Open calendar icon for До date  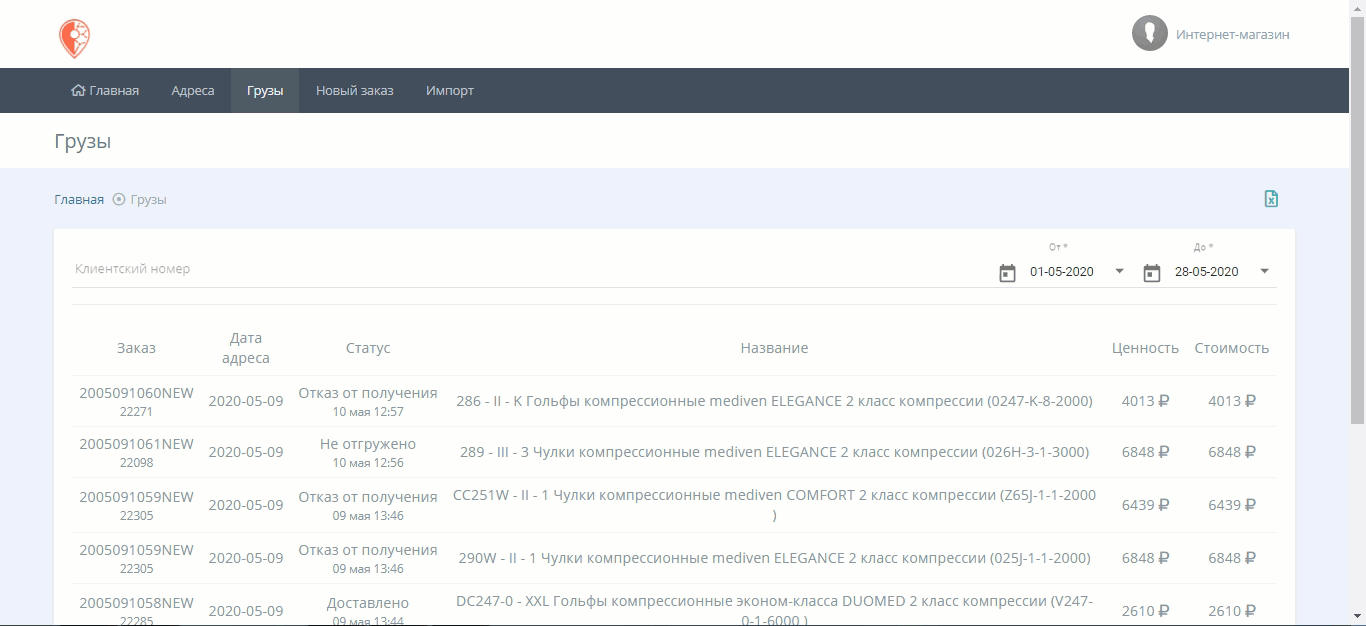tap(1152, 273)
